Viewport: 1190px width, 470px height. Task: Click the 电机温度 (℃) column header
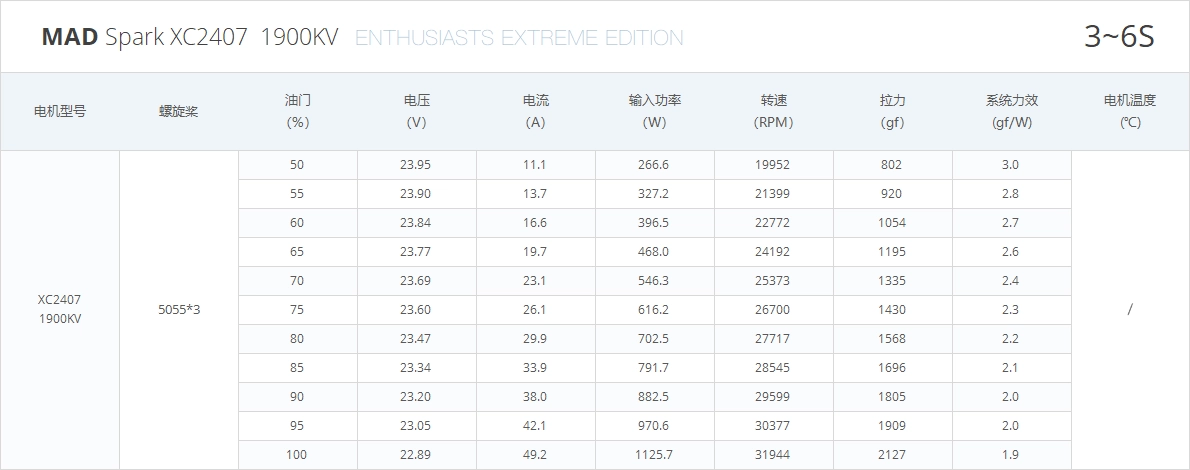(x=1130, y=111)
